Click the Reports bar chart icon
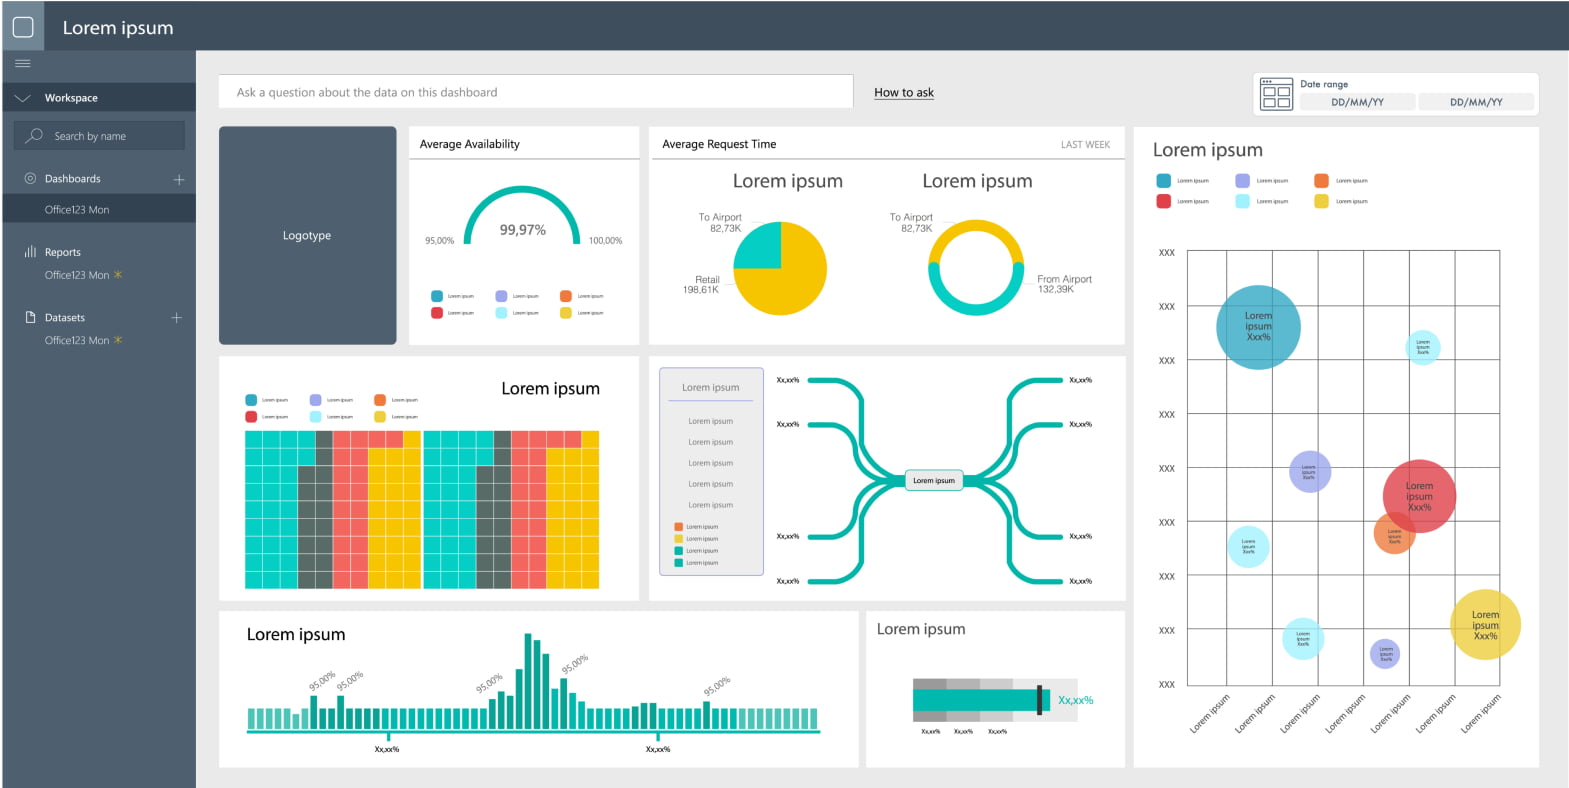The height and width of the screenshot is (788, 1569). tap(30, 252)
